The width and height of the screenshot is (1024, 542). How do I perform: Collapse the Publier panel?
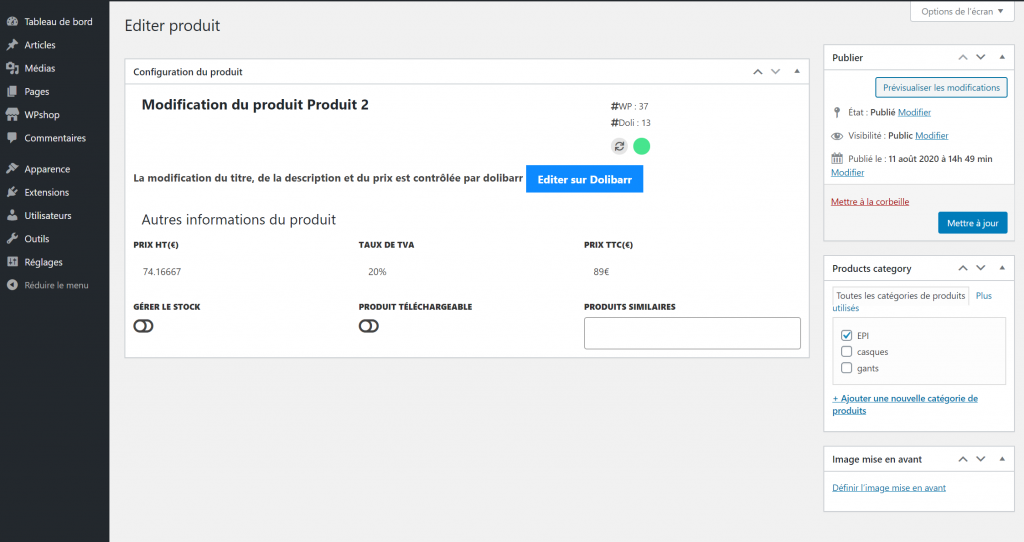click(x=1002, y=57)
